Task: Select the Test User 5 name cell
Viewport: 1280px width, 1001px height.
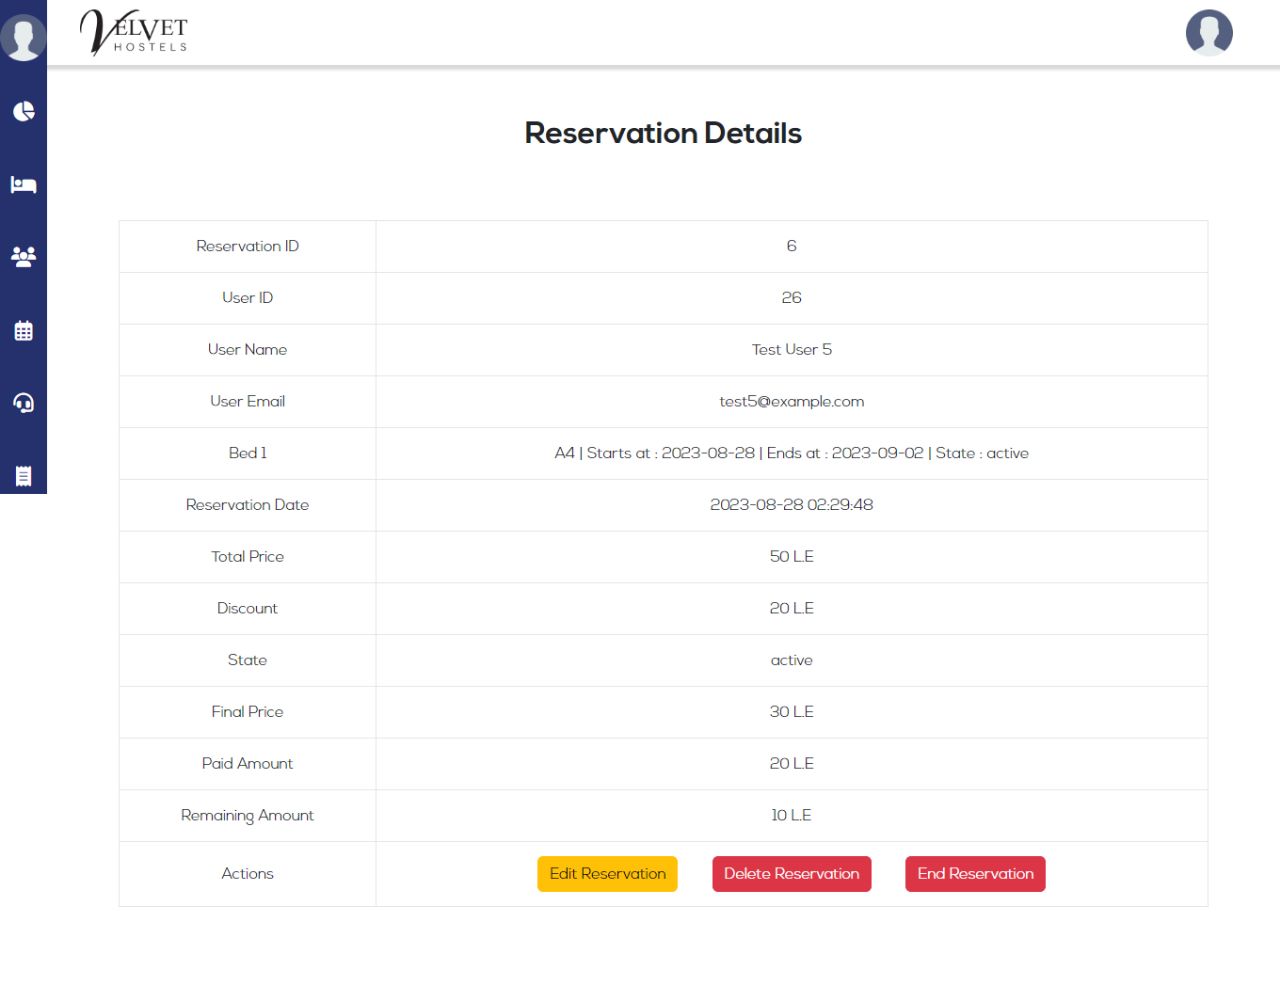Action: pyautogui.click(x=791, y=350)
